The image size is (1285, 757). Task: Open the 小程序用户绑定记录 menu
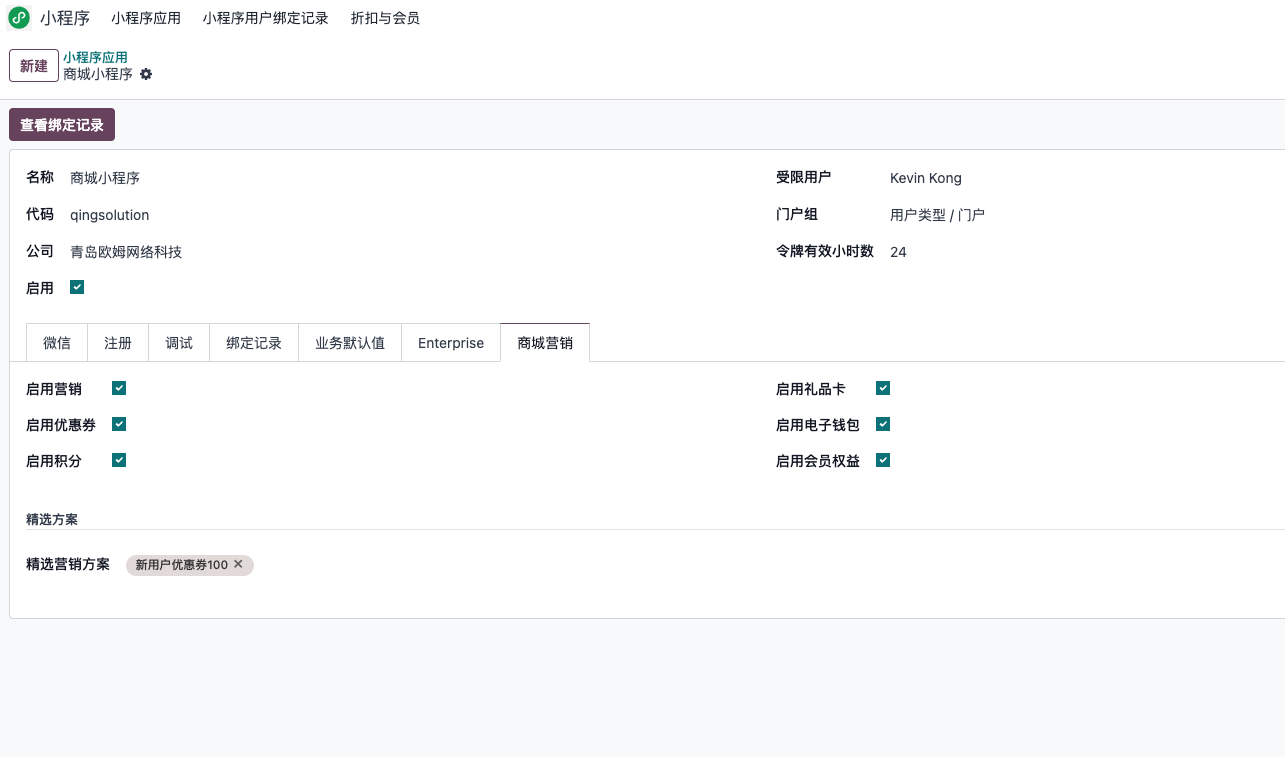pyautogui.click(x=265, y=18)
